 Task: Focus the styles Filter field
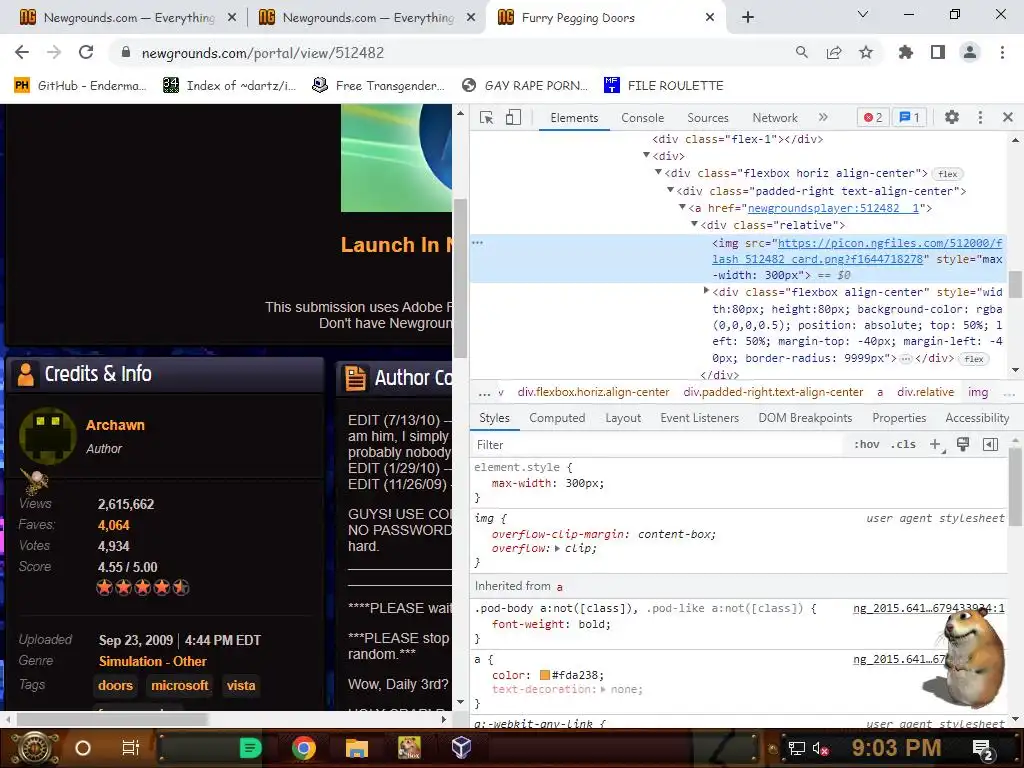(660, 445)
